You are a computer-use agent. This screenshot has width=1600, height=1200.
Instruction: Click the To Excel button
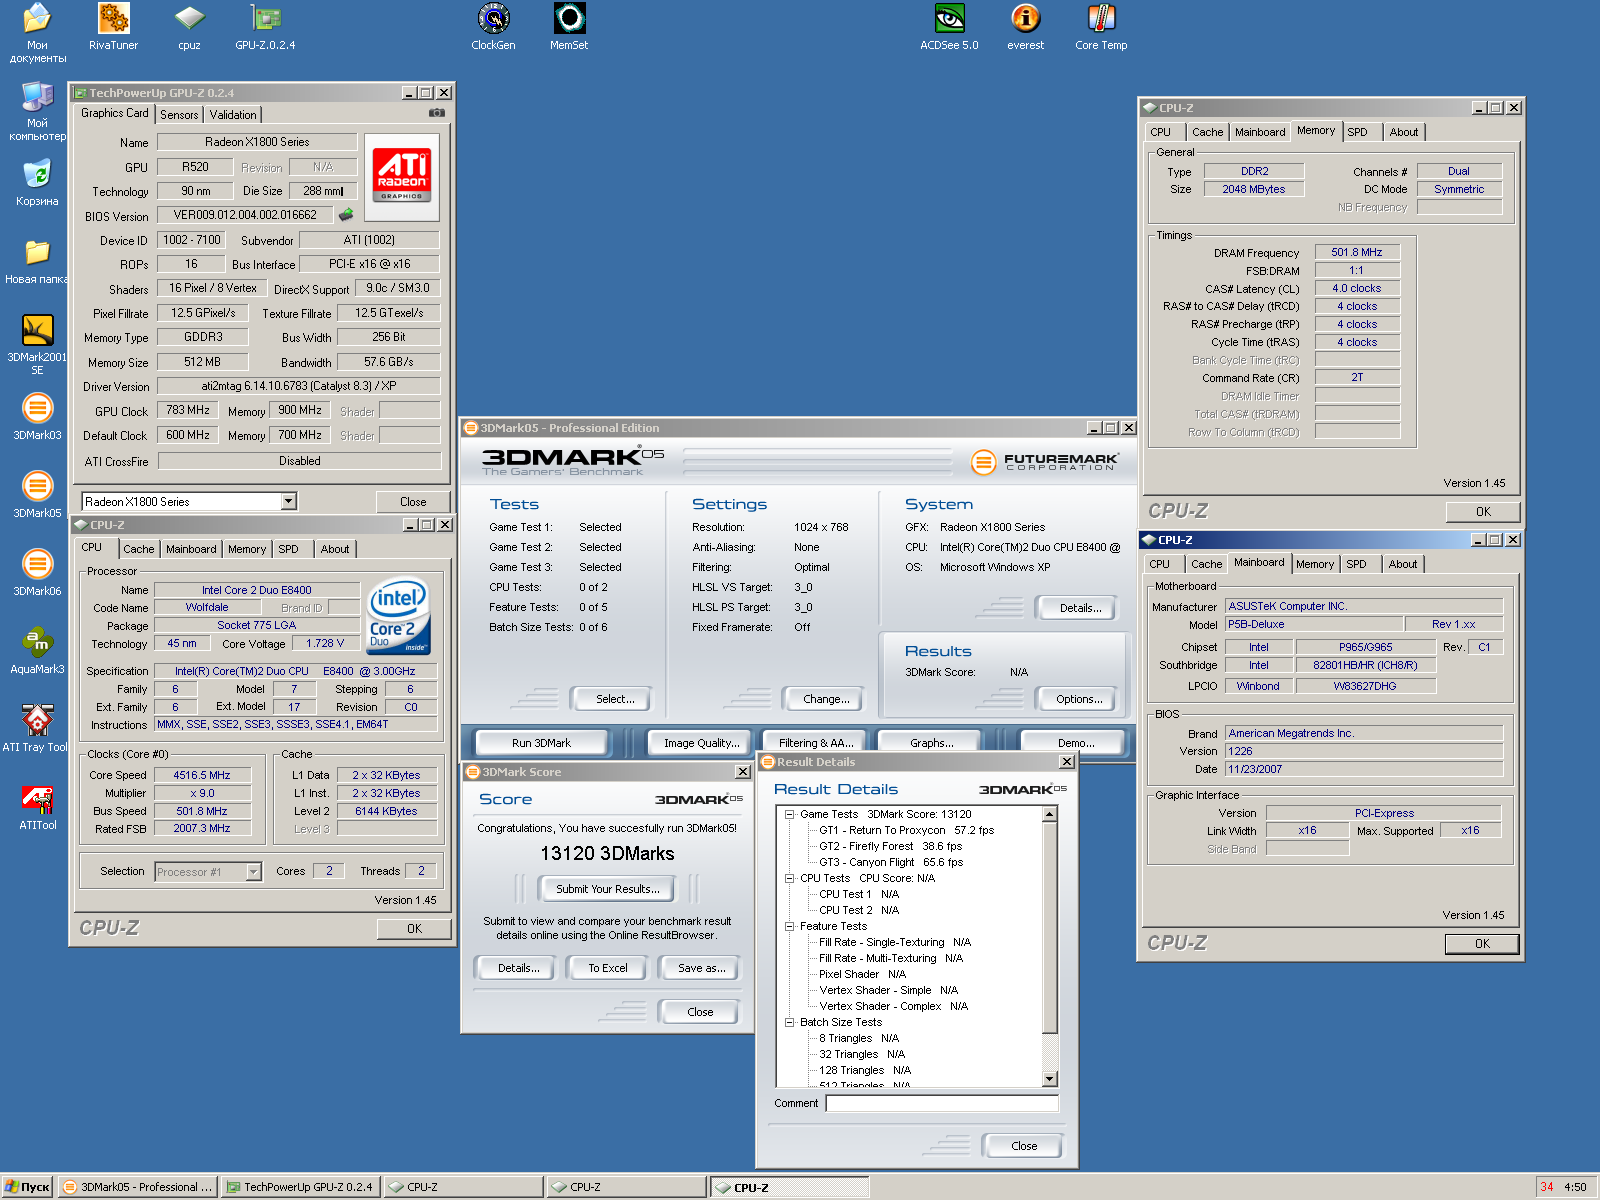[607, 968]
